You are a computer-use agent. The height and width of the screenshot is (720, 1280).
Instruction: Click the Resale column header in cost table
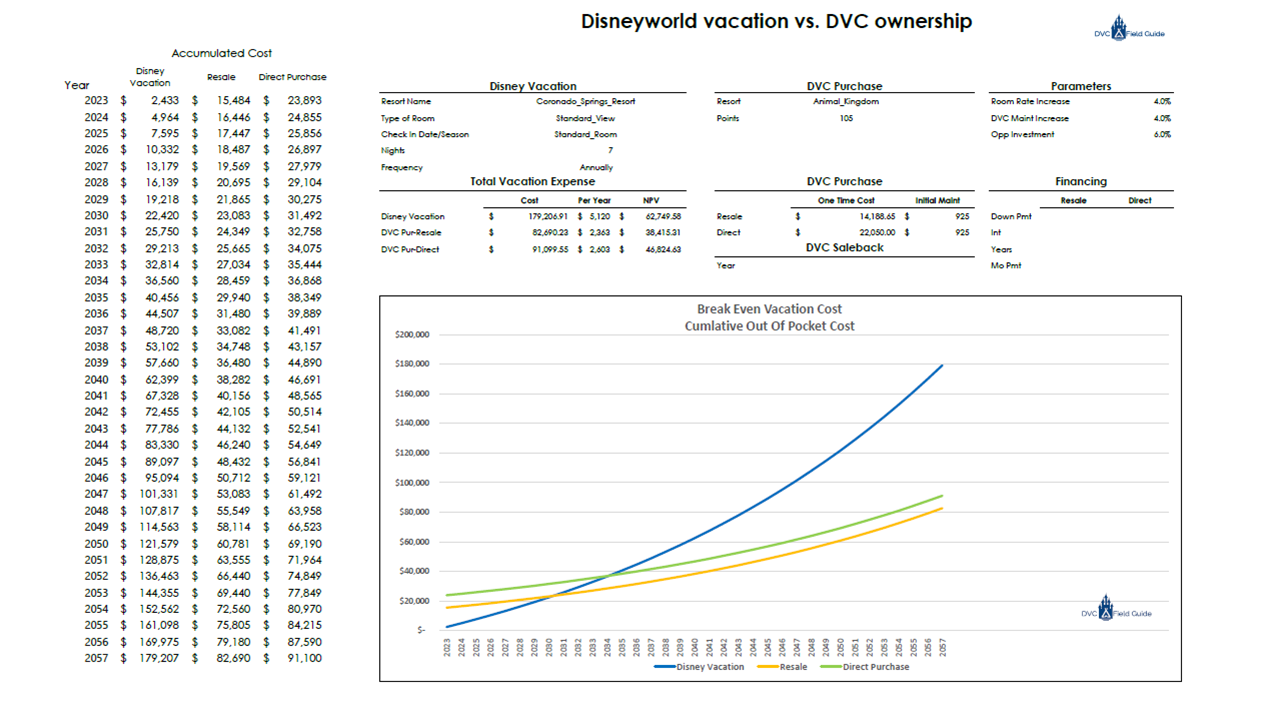pos(221,77)
